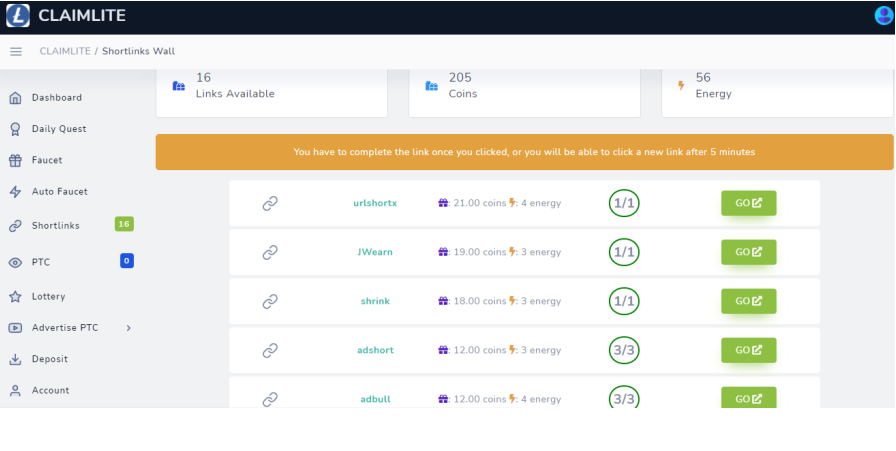This screenshot has width=896, height=451.
Task: Click the 'Shortlinks Wall' breadcrumb text
Action: [138, 51]
